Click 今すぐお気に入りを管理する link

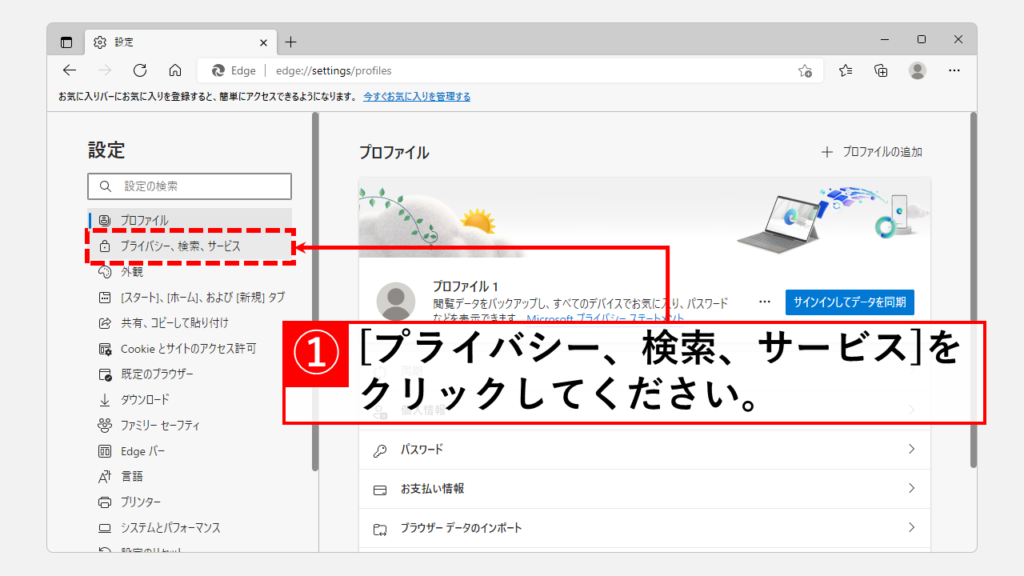(x=416, y=97)
